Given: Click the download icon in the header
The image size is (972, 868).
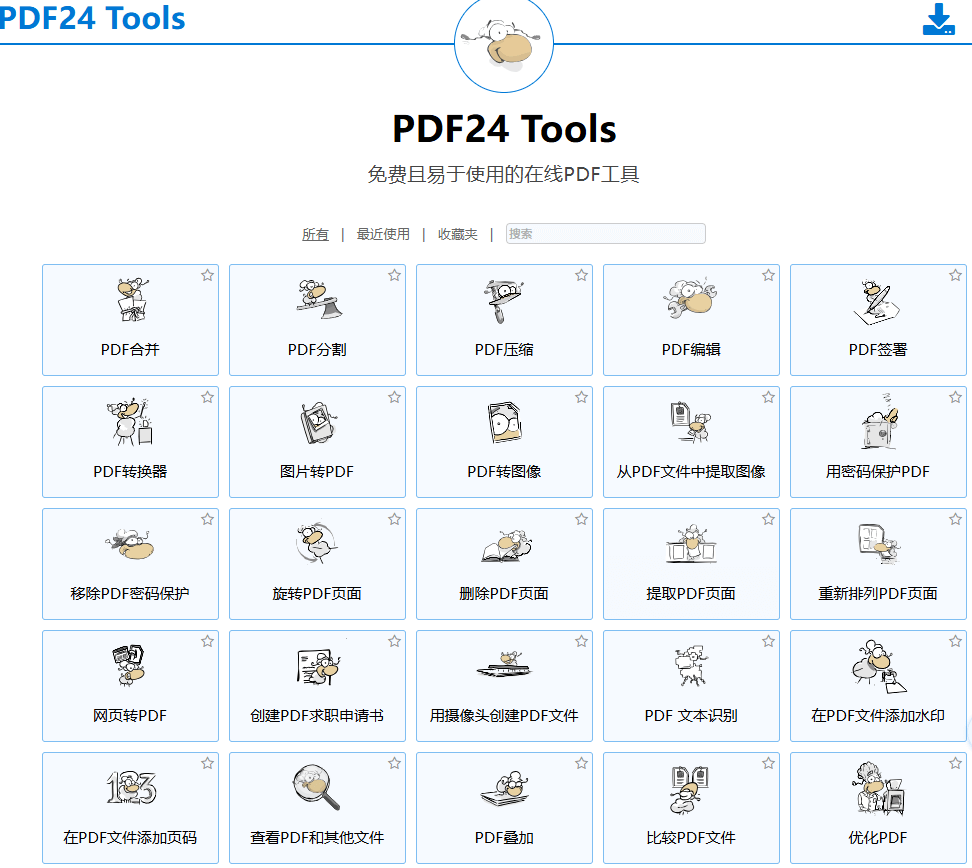Looking at the screenshot, I should (939, 19).
